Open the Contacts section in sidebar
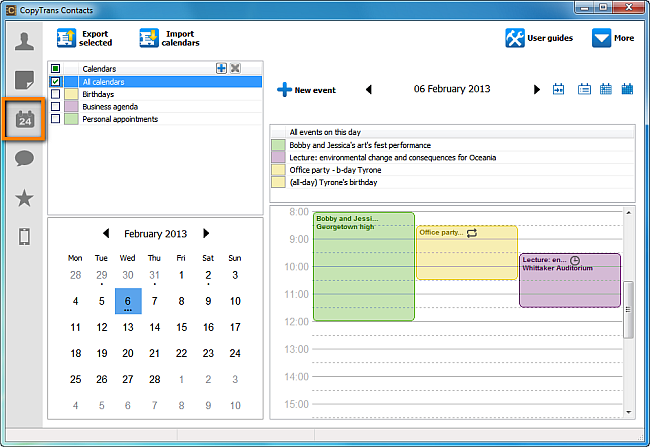Viewport: 650px width, 447px height. 24,42
